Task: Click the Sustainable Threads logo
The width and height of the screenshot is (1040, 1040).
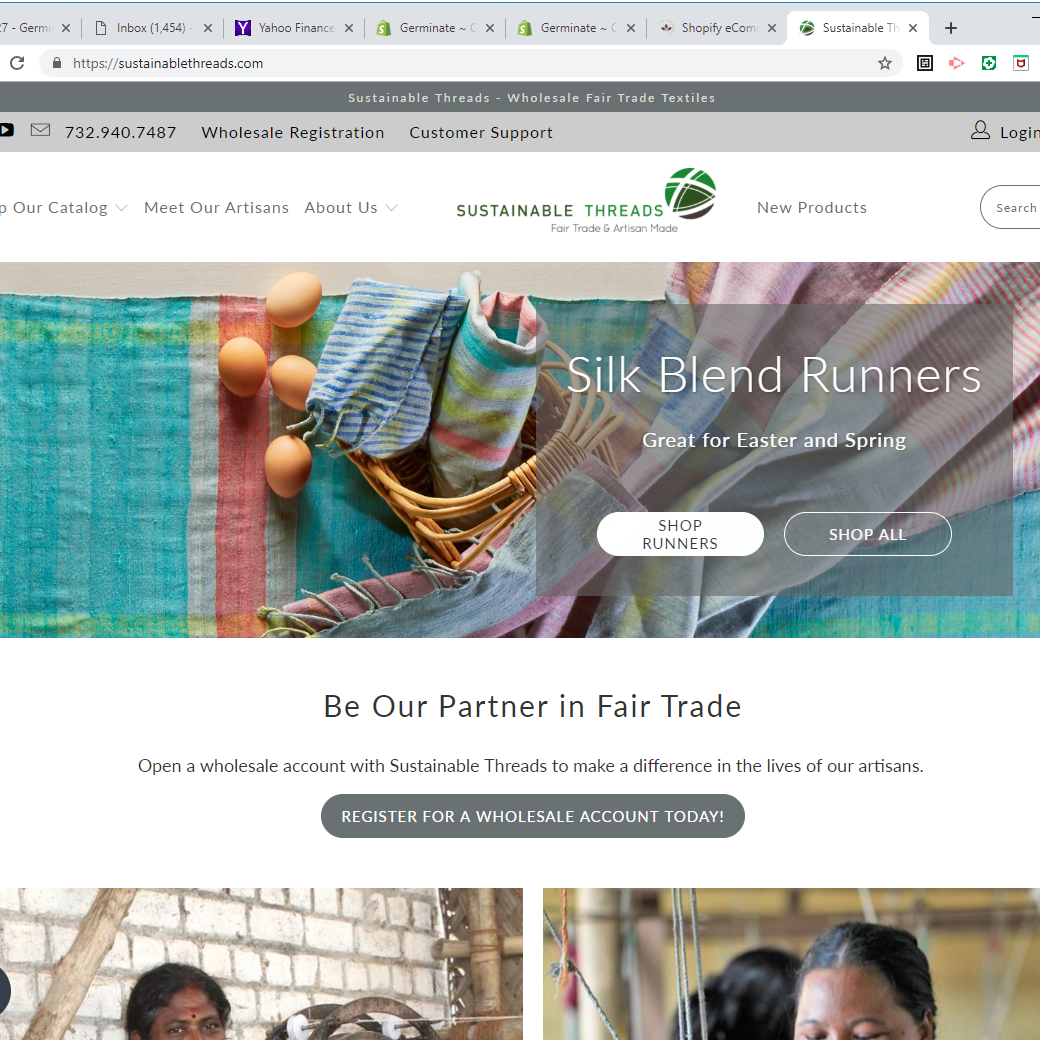Action: pyautogui.click(x=586, y=201)
